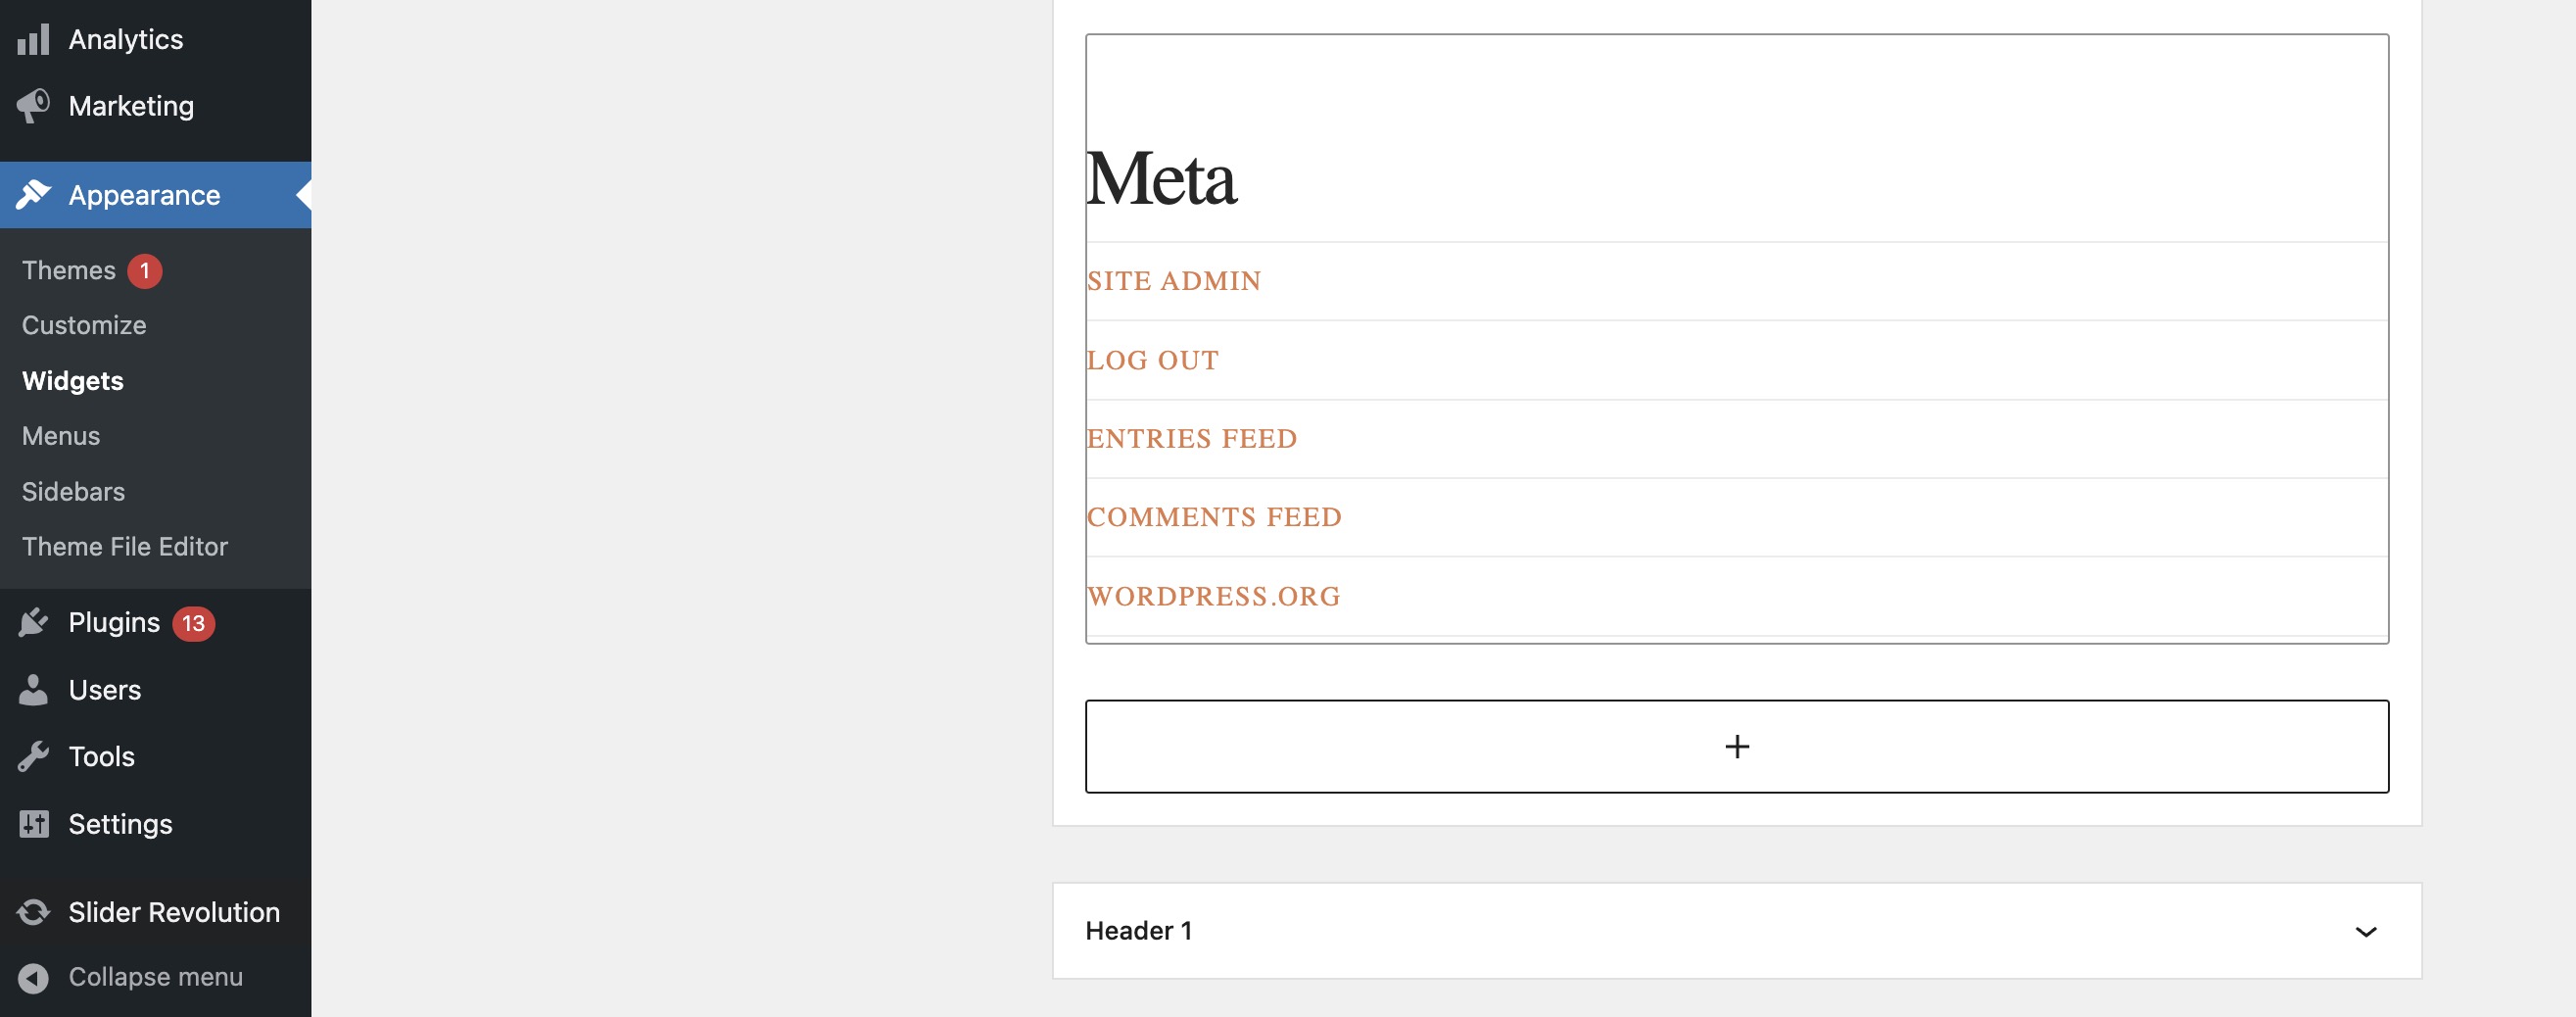Open the Theme File Editor

point(125,547)
